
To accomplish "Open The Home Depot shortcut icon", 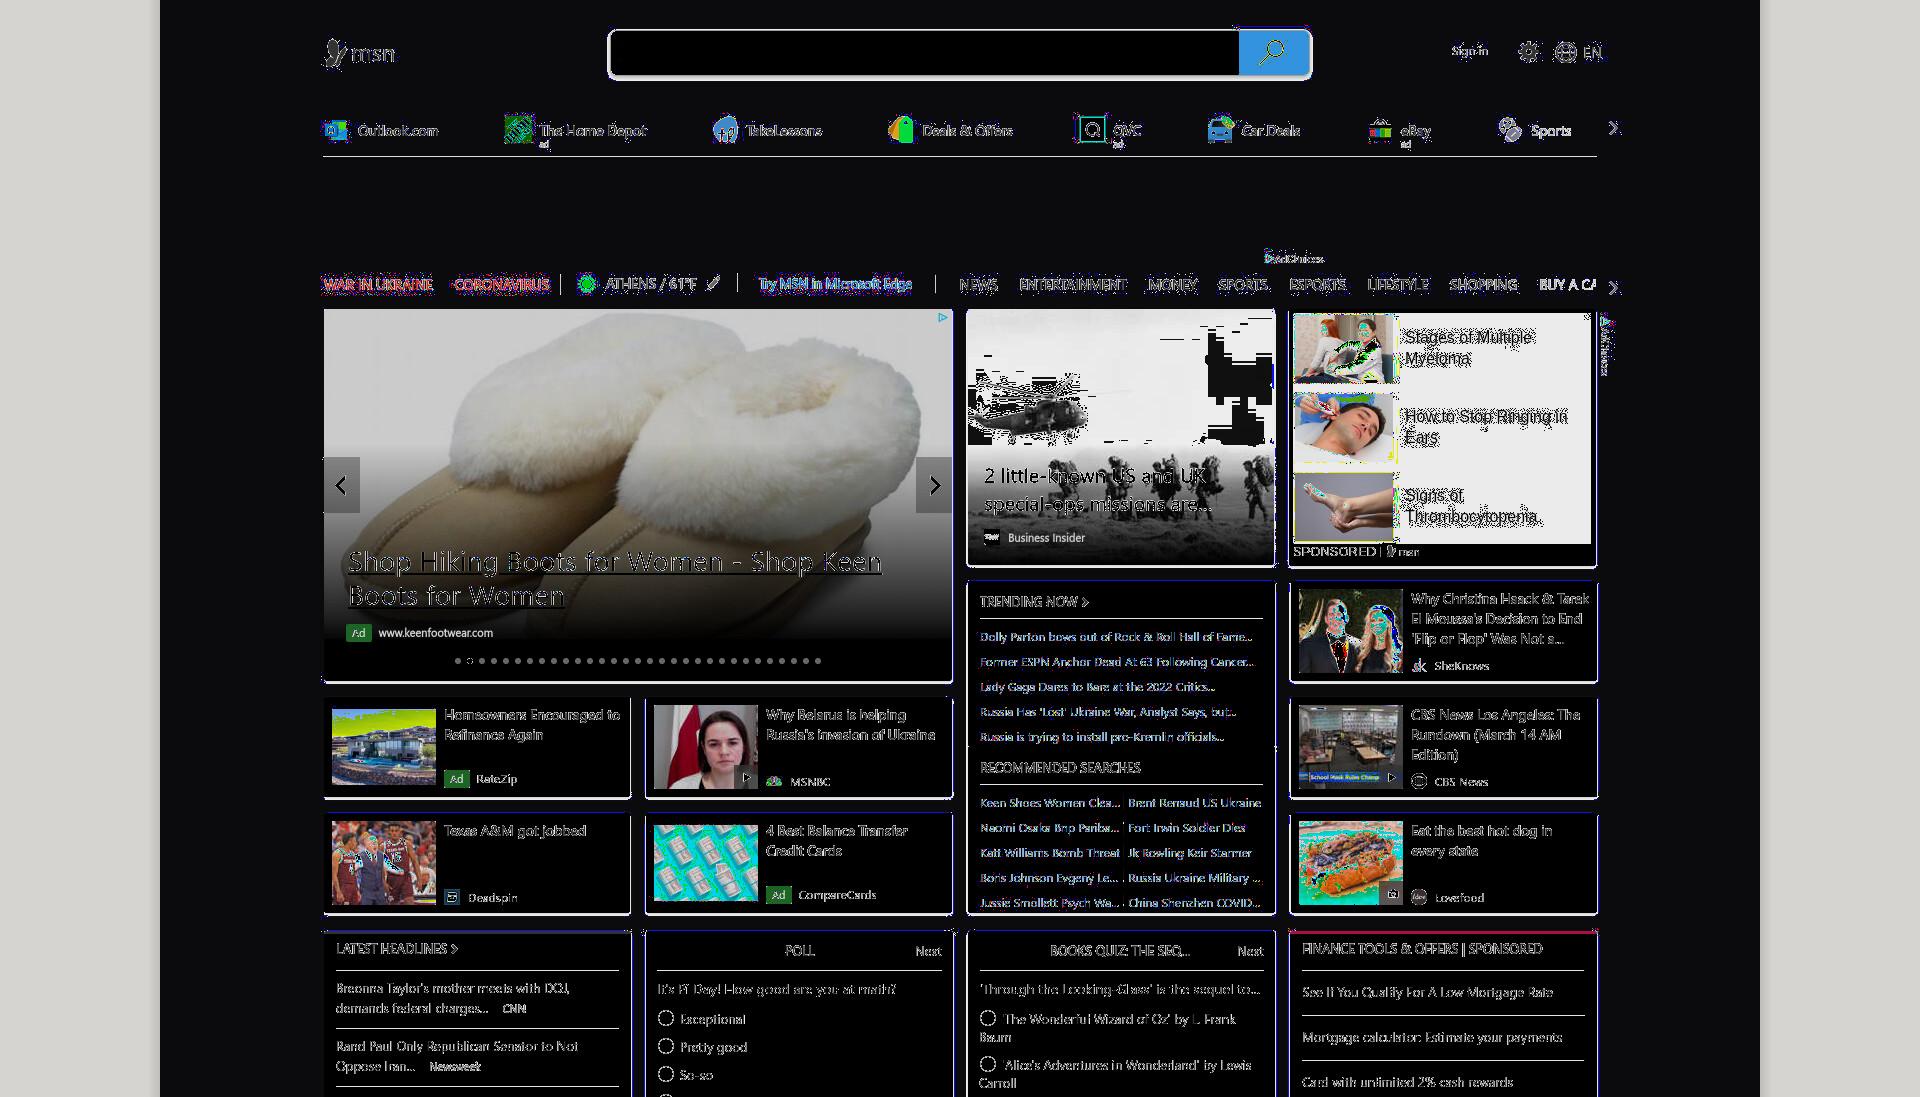I will [x=519, y=130].
